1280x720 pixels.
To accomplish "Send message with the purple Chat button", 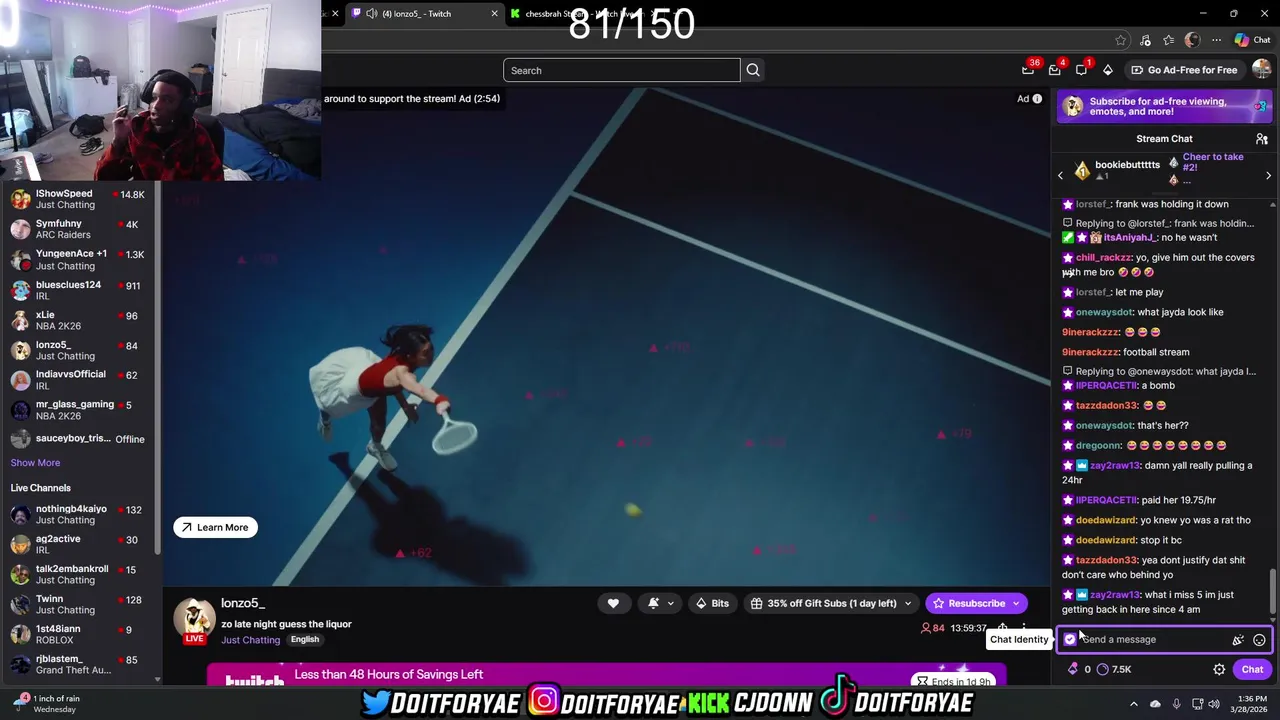I will click(1252, 670).
